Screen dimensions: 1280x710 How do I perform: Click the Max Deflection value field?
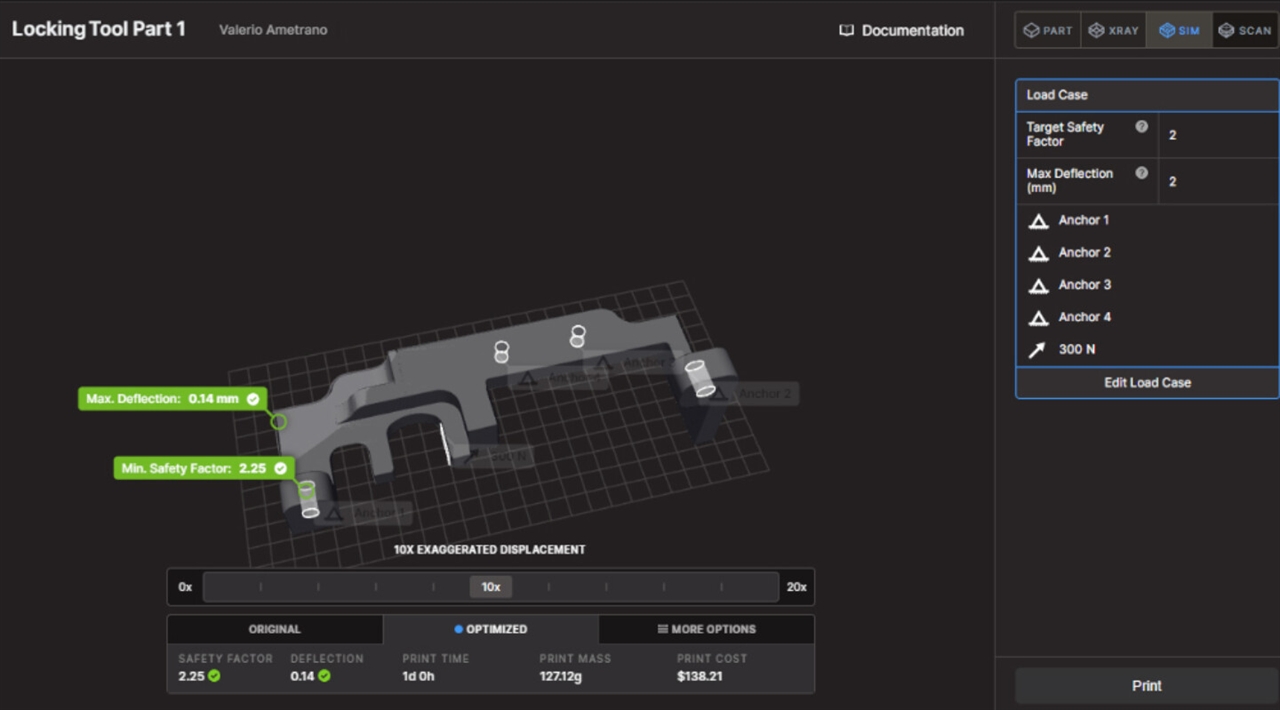point(1217,181)
